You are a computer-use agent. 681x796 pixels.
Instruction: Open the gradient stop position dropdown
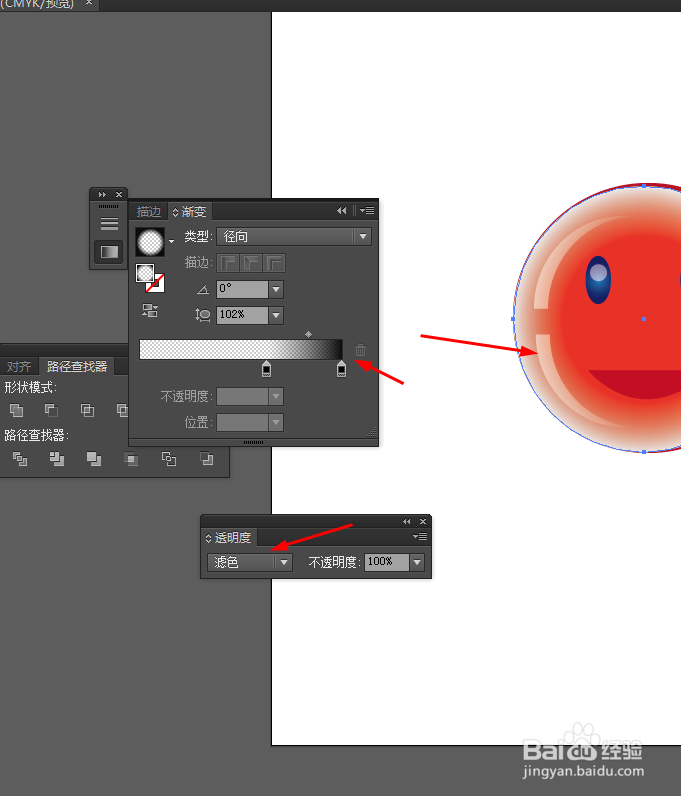(x=276, y=422)
